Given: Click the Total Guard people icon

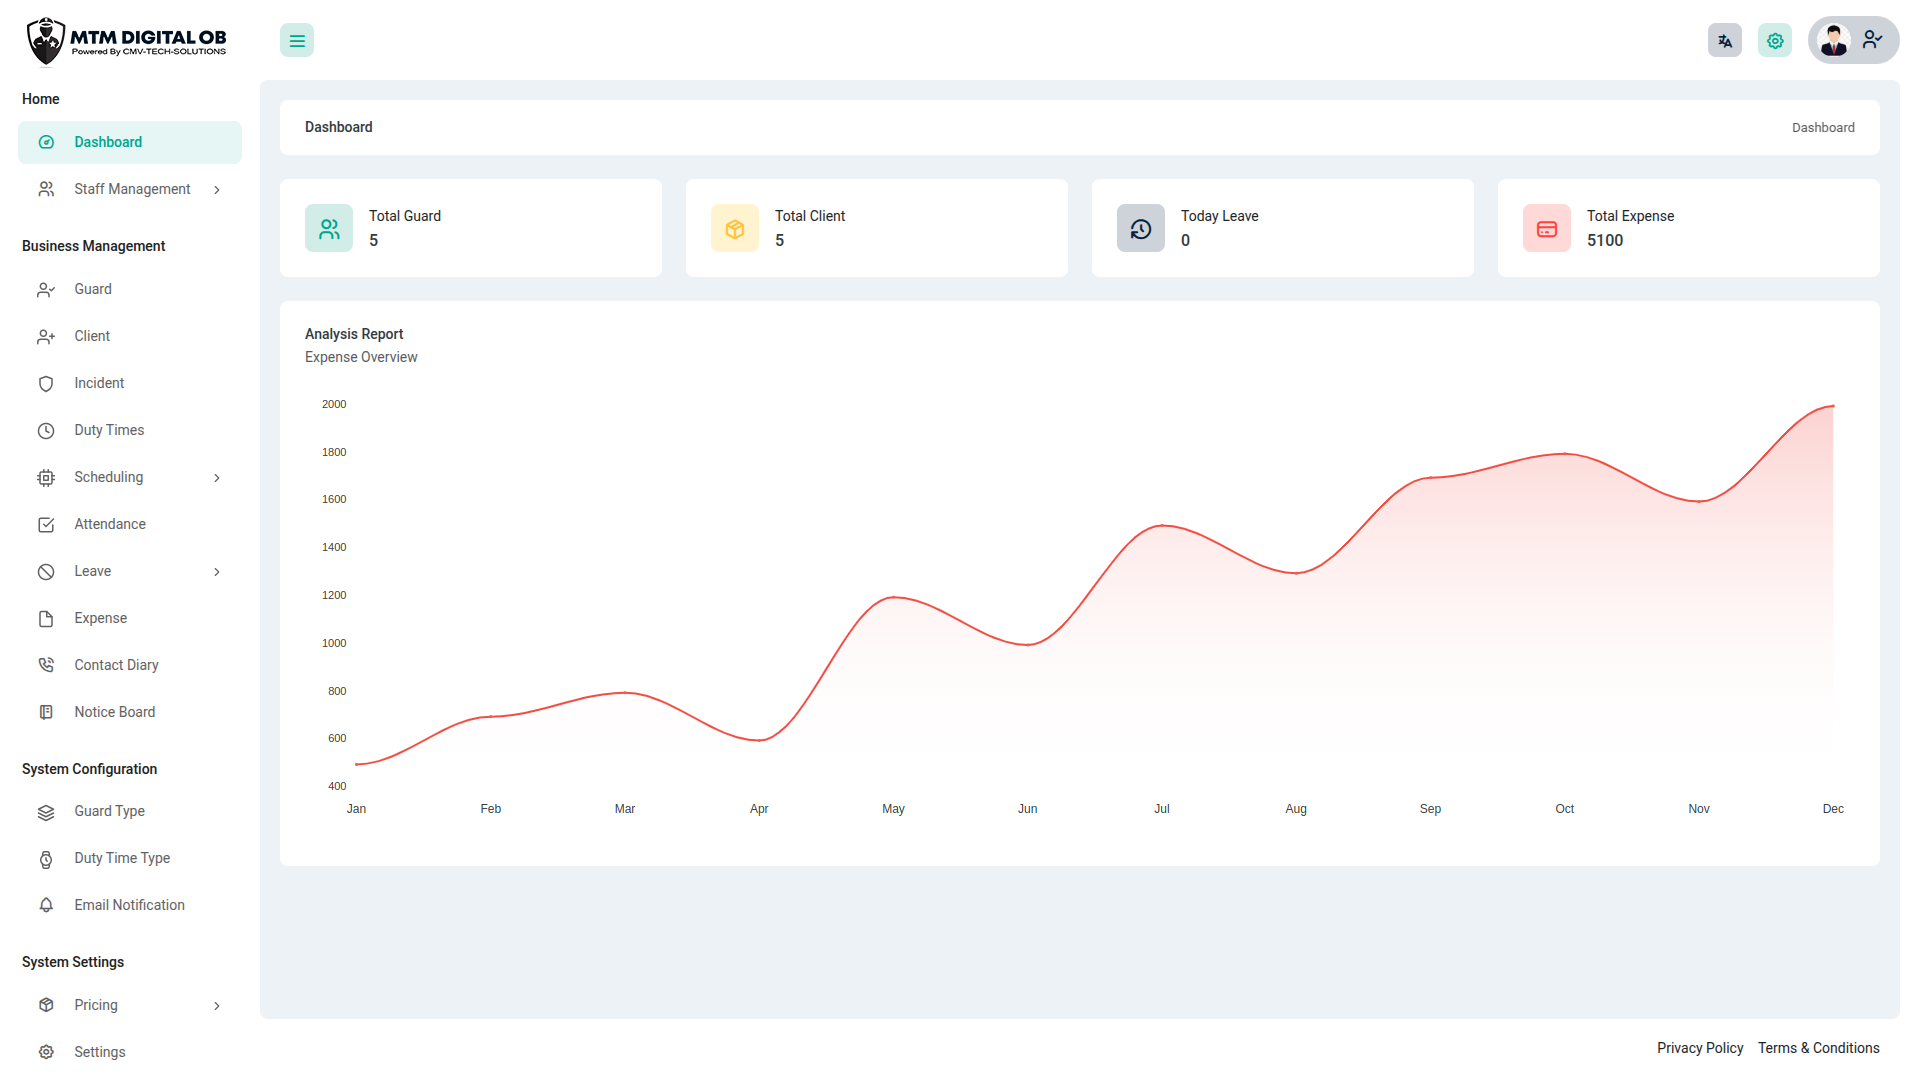Looking at the screenshot, I should tap(329, 229).
